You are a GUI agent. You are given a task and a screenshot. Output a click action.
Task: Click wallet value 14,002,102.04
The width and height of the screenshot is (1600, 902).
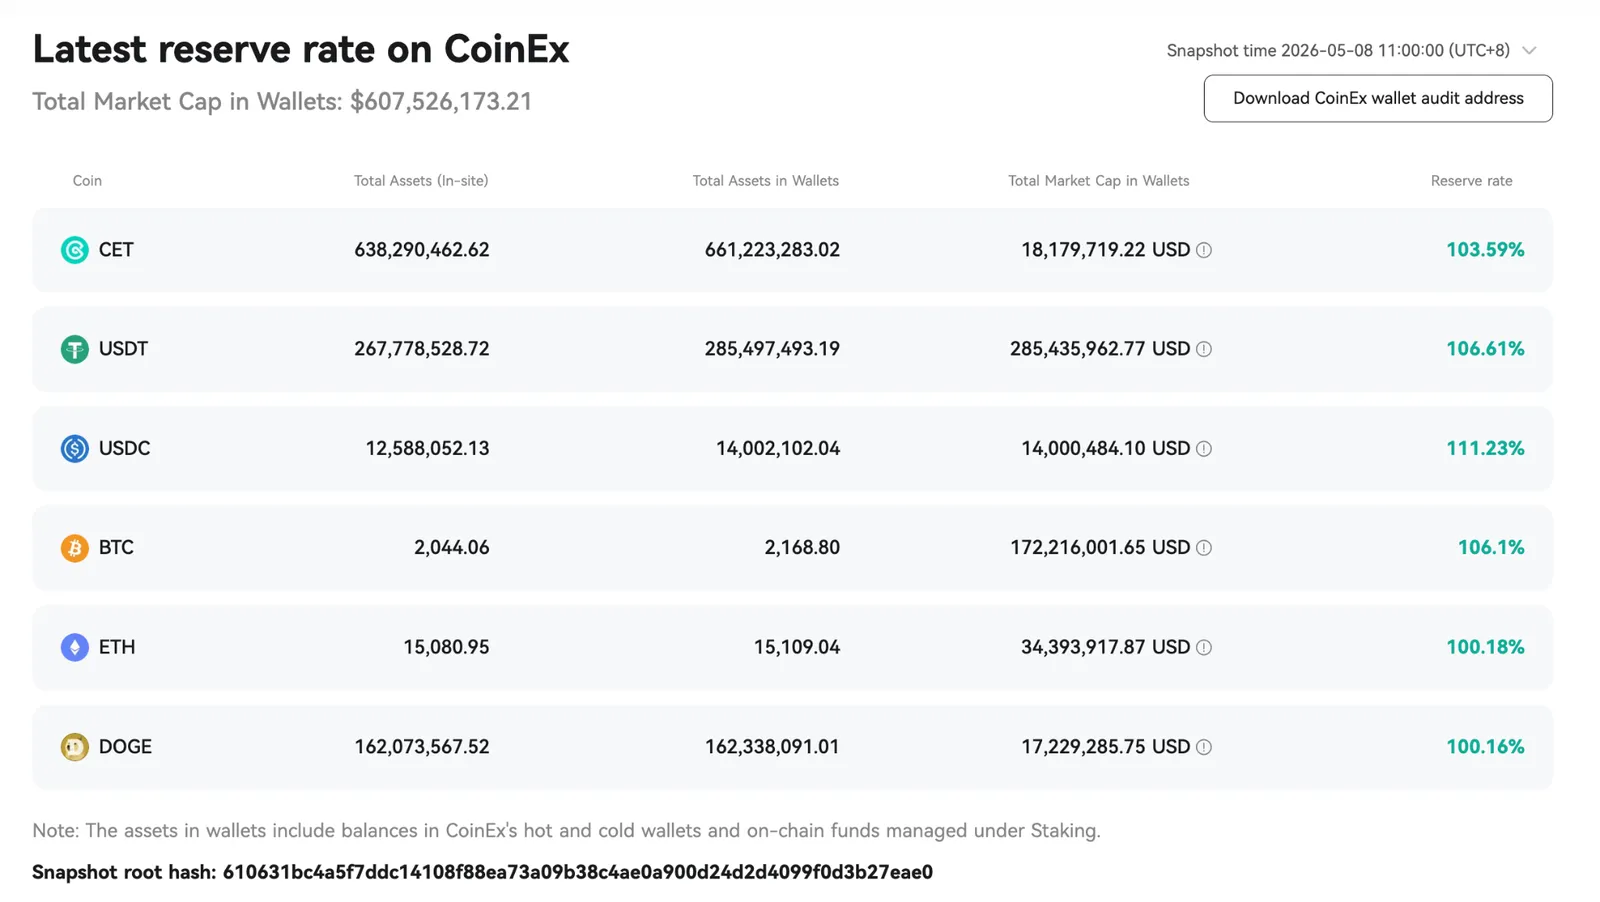[778, 448]
